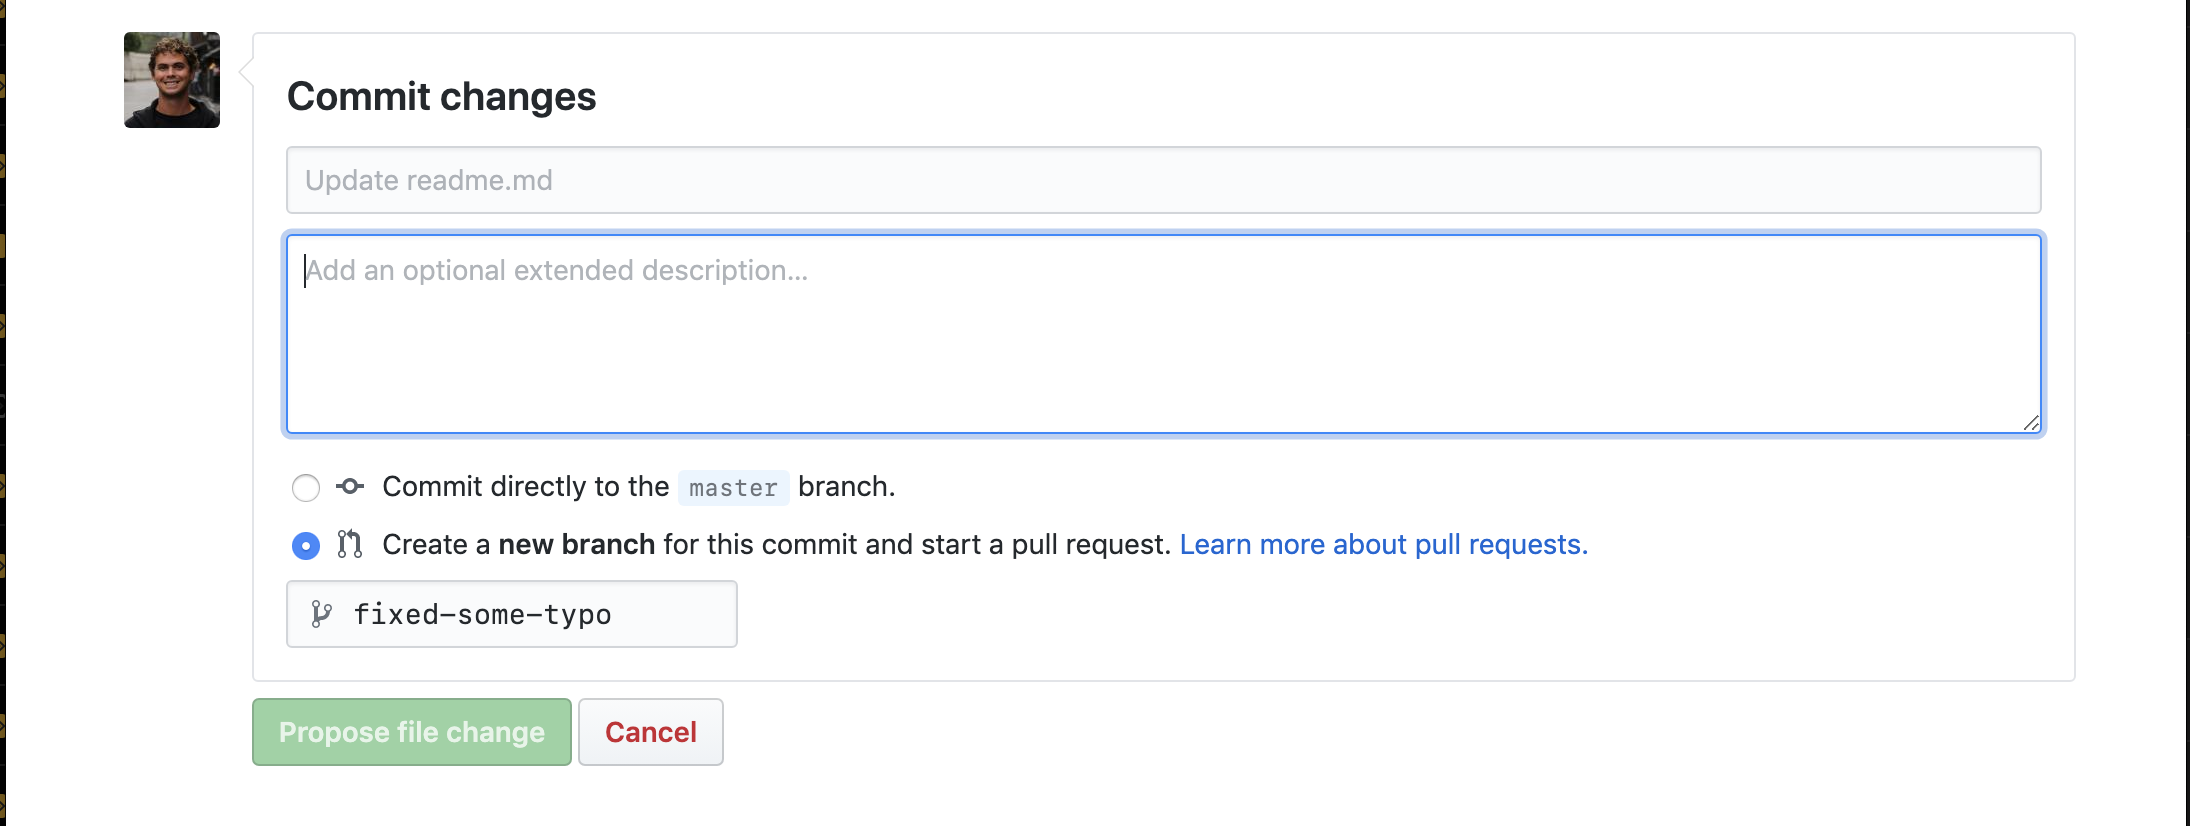Click the branch icon in the branch name field
Screen dimensions: 2190x826
[x=321, y=614]
